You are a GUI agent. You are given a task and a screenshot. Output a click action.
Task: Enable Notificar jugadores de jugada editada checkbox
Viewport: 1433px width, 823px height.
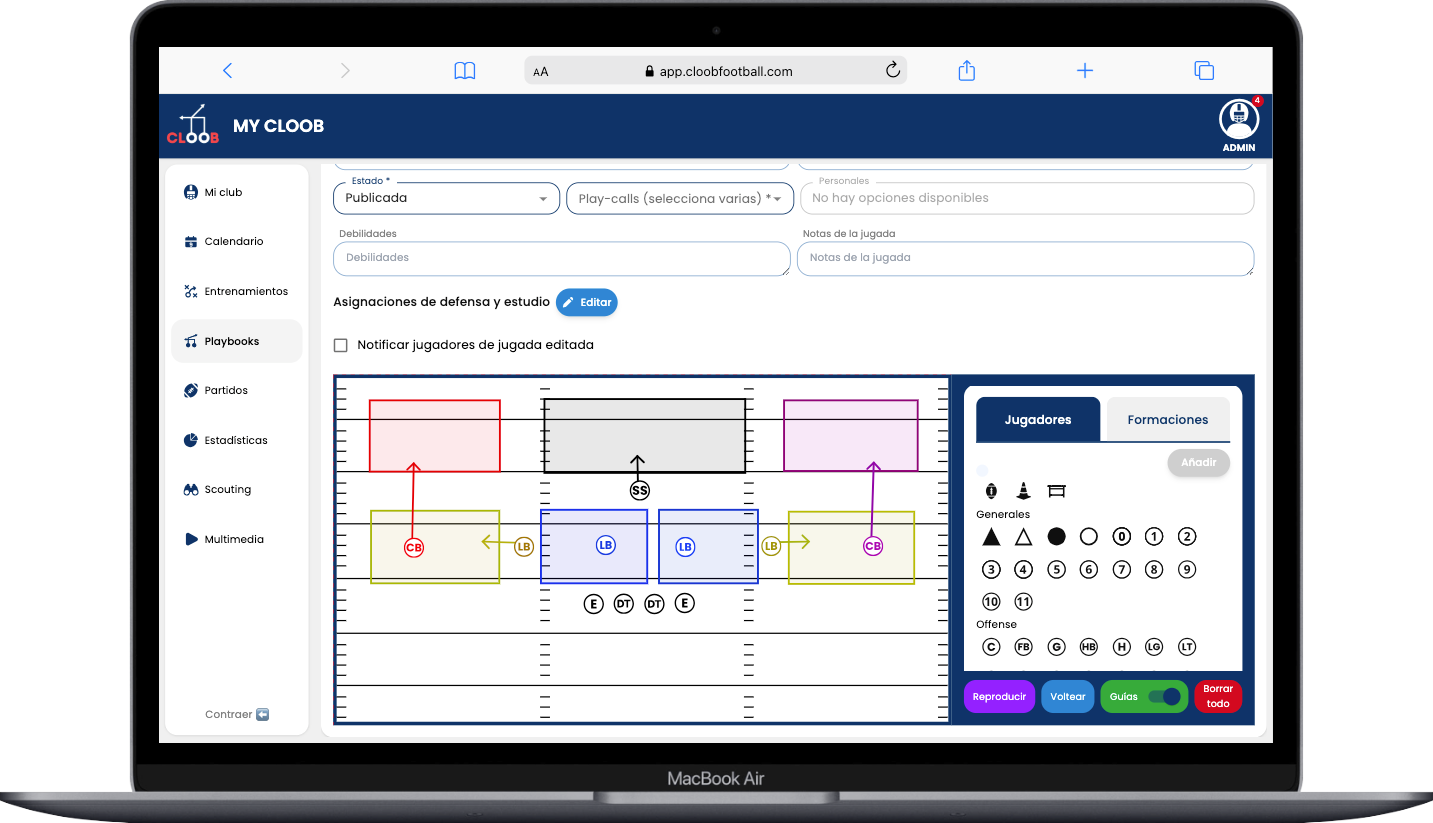coord(341,345)
